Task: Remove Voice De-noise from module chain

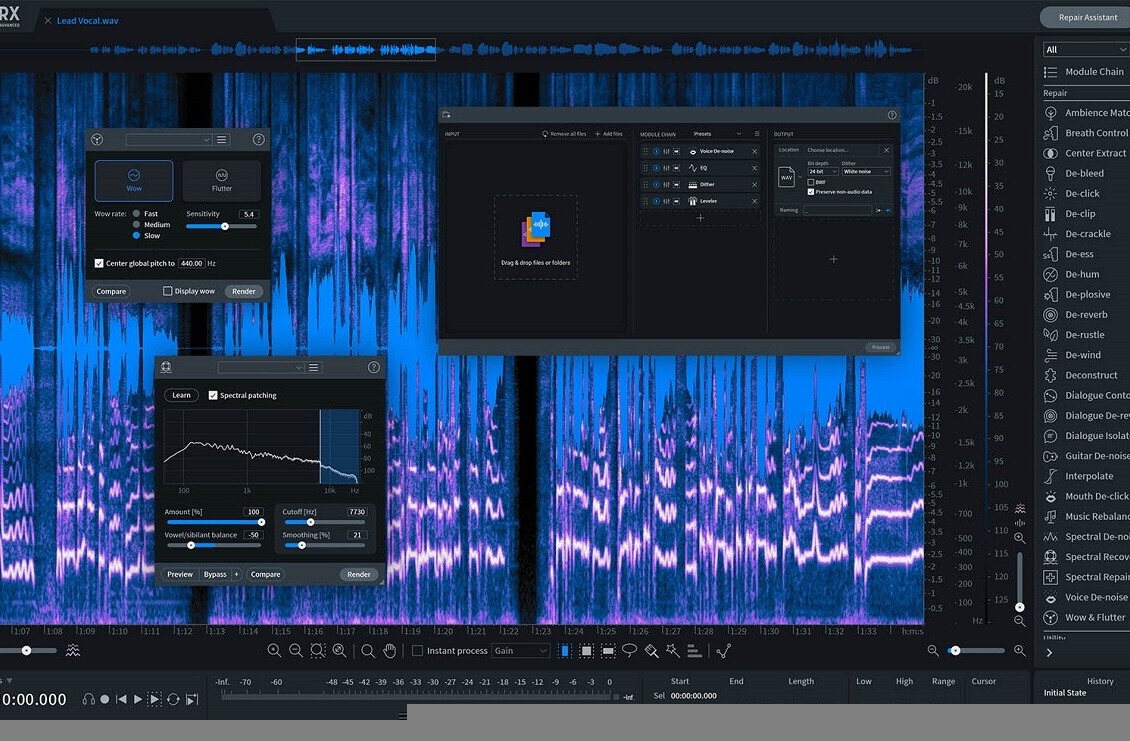Action: (x=754, y=152)
